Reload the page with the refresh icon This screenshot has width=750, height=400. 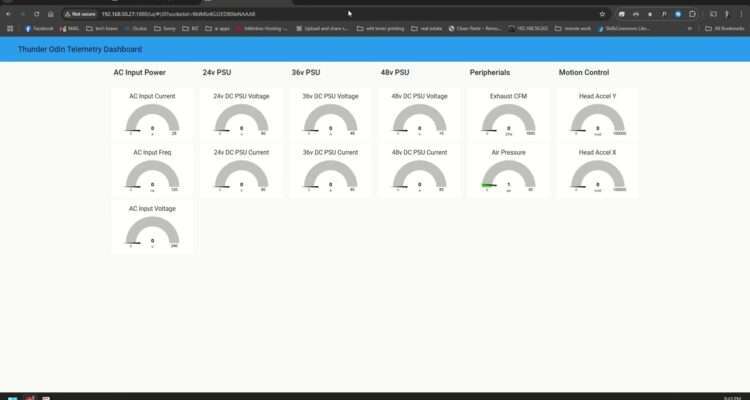tap(37, 14)
